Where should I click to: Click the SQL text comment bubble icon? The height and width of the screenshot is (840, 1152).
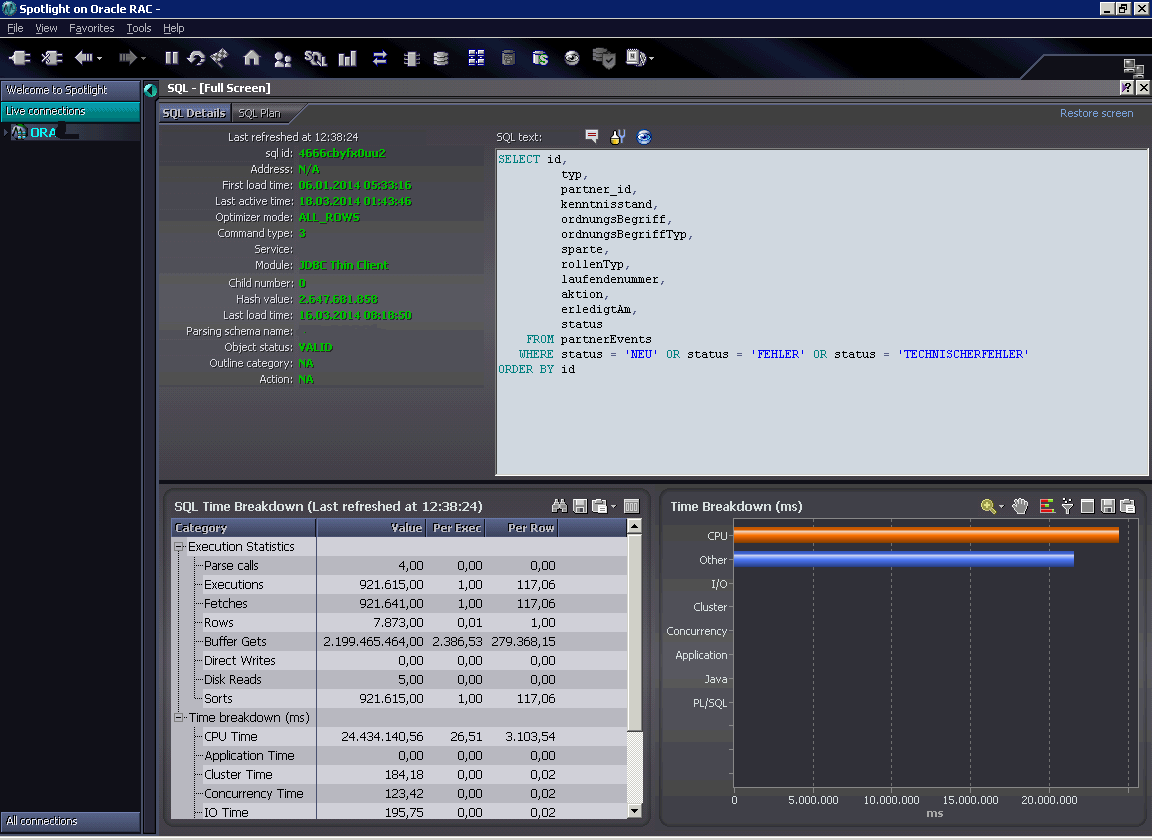pyautogui.click(x=591, y=136)
